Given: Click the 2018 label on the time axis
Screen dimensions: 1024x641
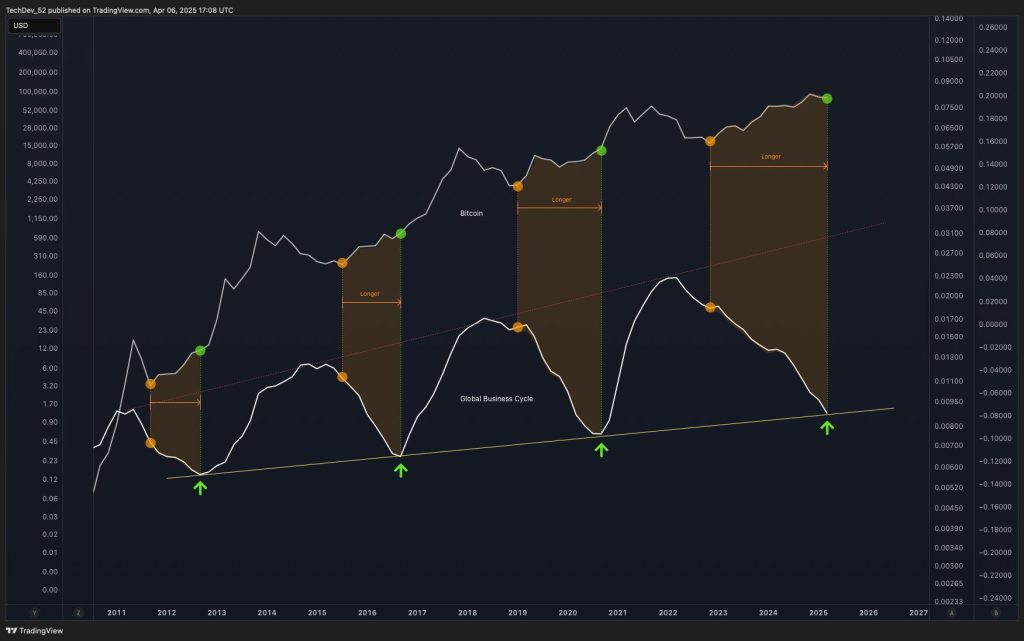Looking at the screenshot, I should coord(467,613).
